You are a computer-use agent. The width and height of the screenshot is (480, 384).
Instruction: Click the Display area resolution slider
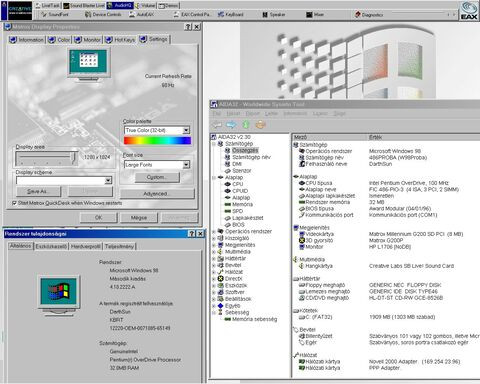[x=46, y=158]
